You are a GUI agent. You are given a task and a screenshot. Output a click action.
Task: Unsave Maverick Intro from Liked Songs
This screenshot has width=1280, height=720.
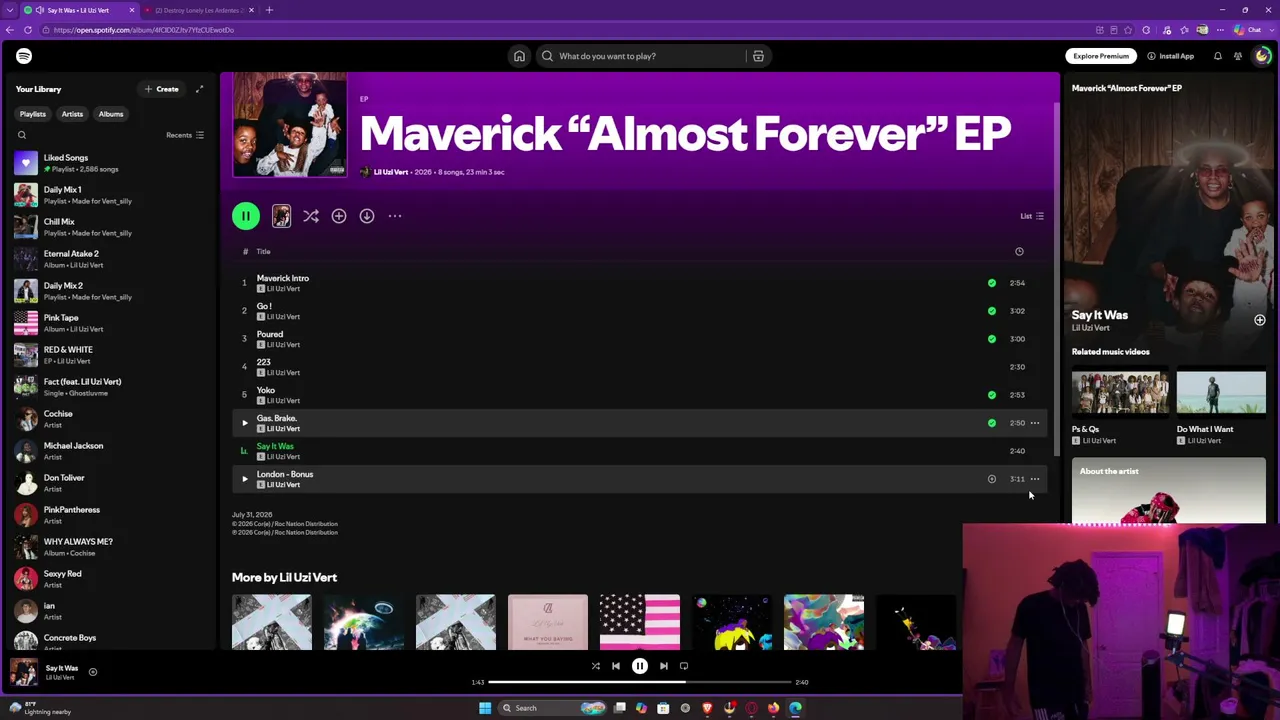[x=992, y=283]
